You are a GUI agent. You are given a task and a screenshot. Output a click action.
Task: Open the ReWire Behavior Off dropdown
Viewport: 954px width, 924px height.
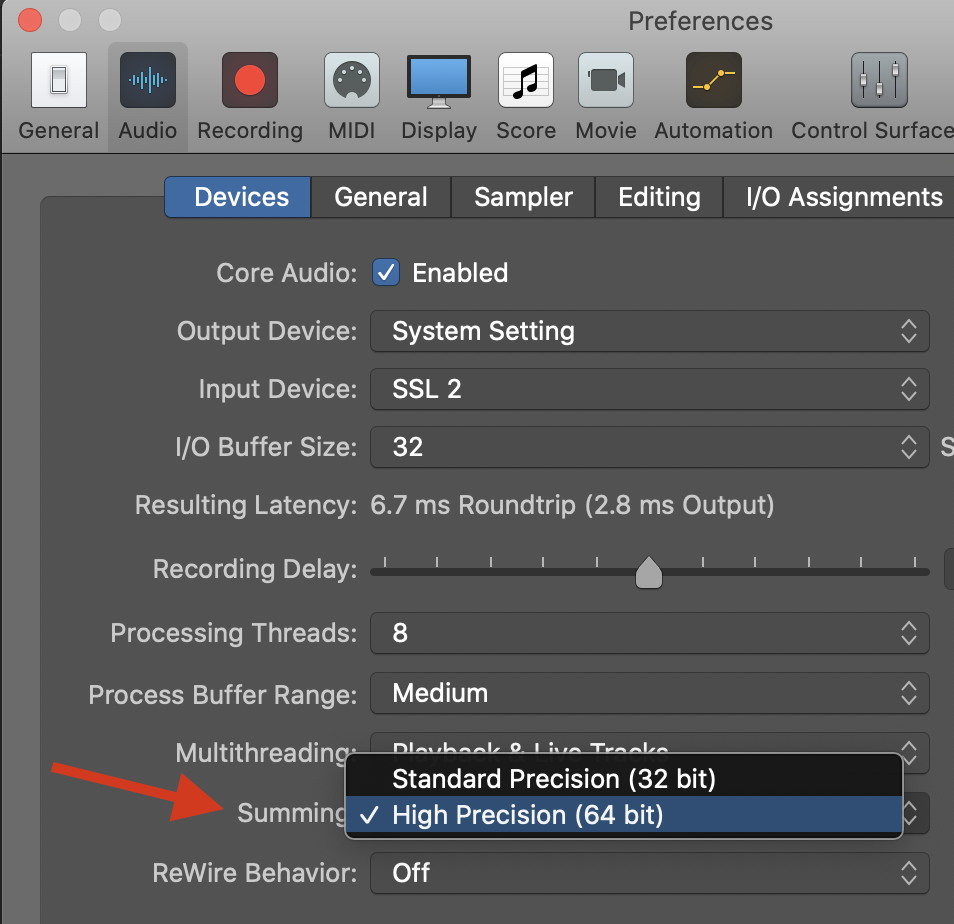click(x=649, y=873)
